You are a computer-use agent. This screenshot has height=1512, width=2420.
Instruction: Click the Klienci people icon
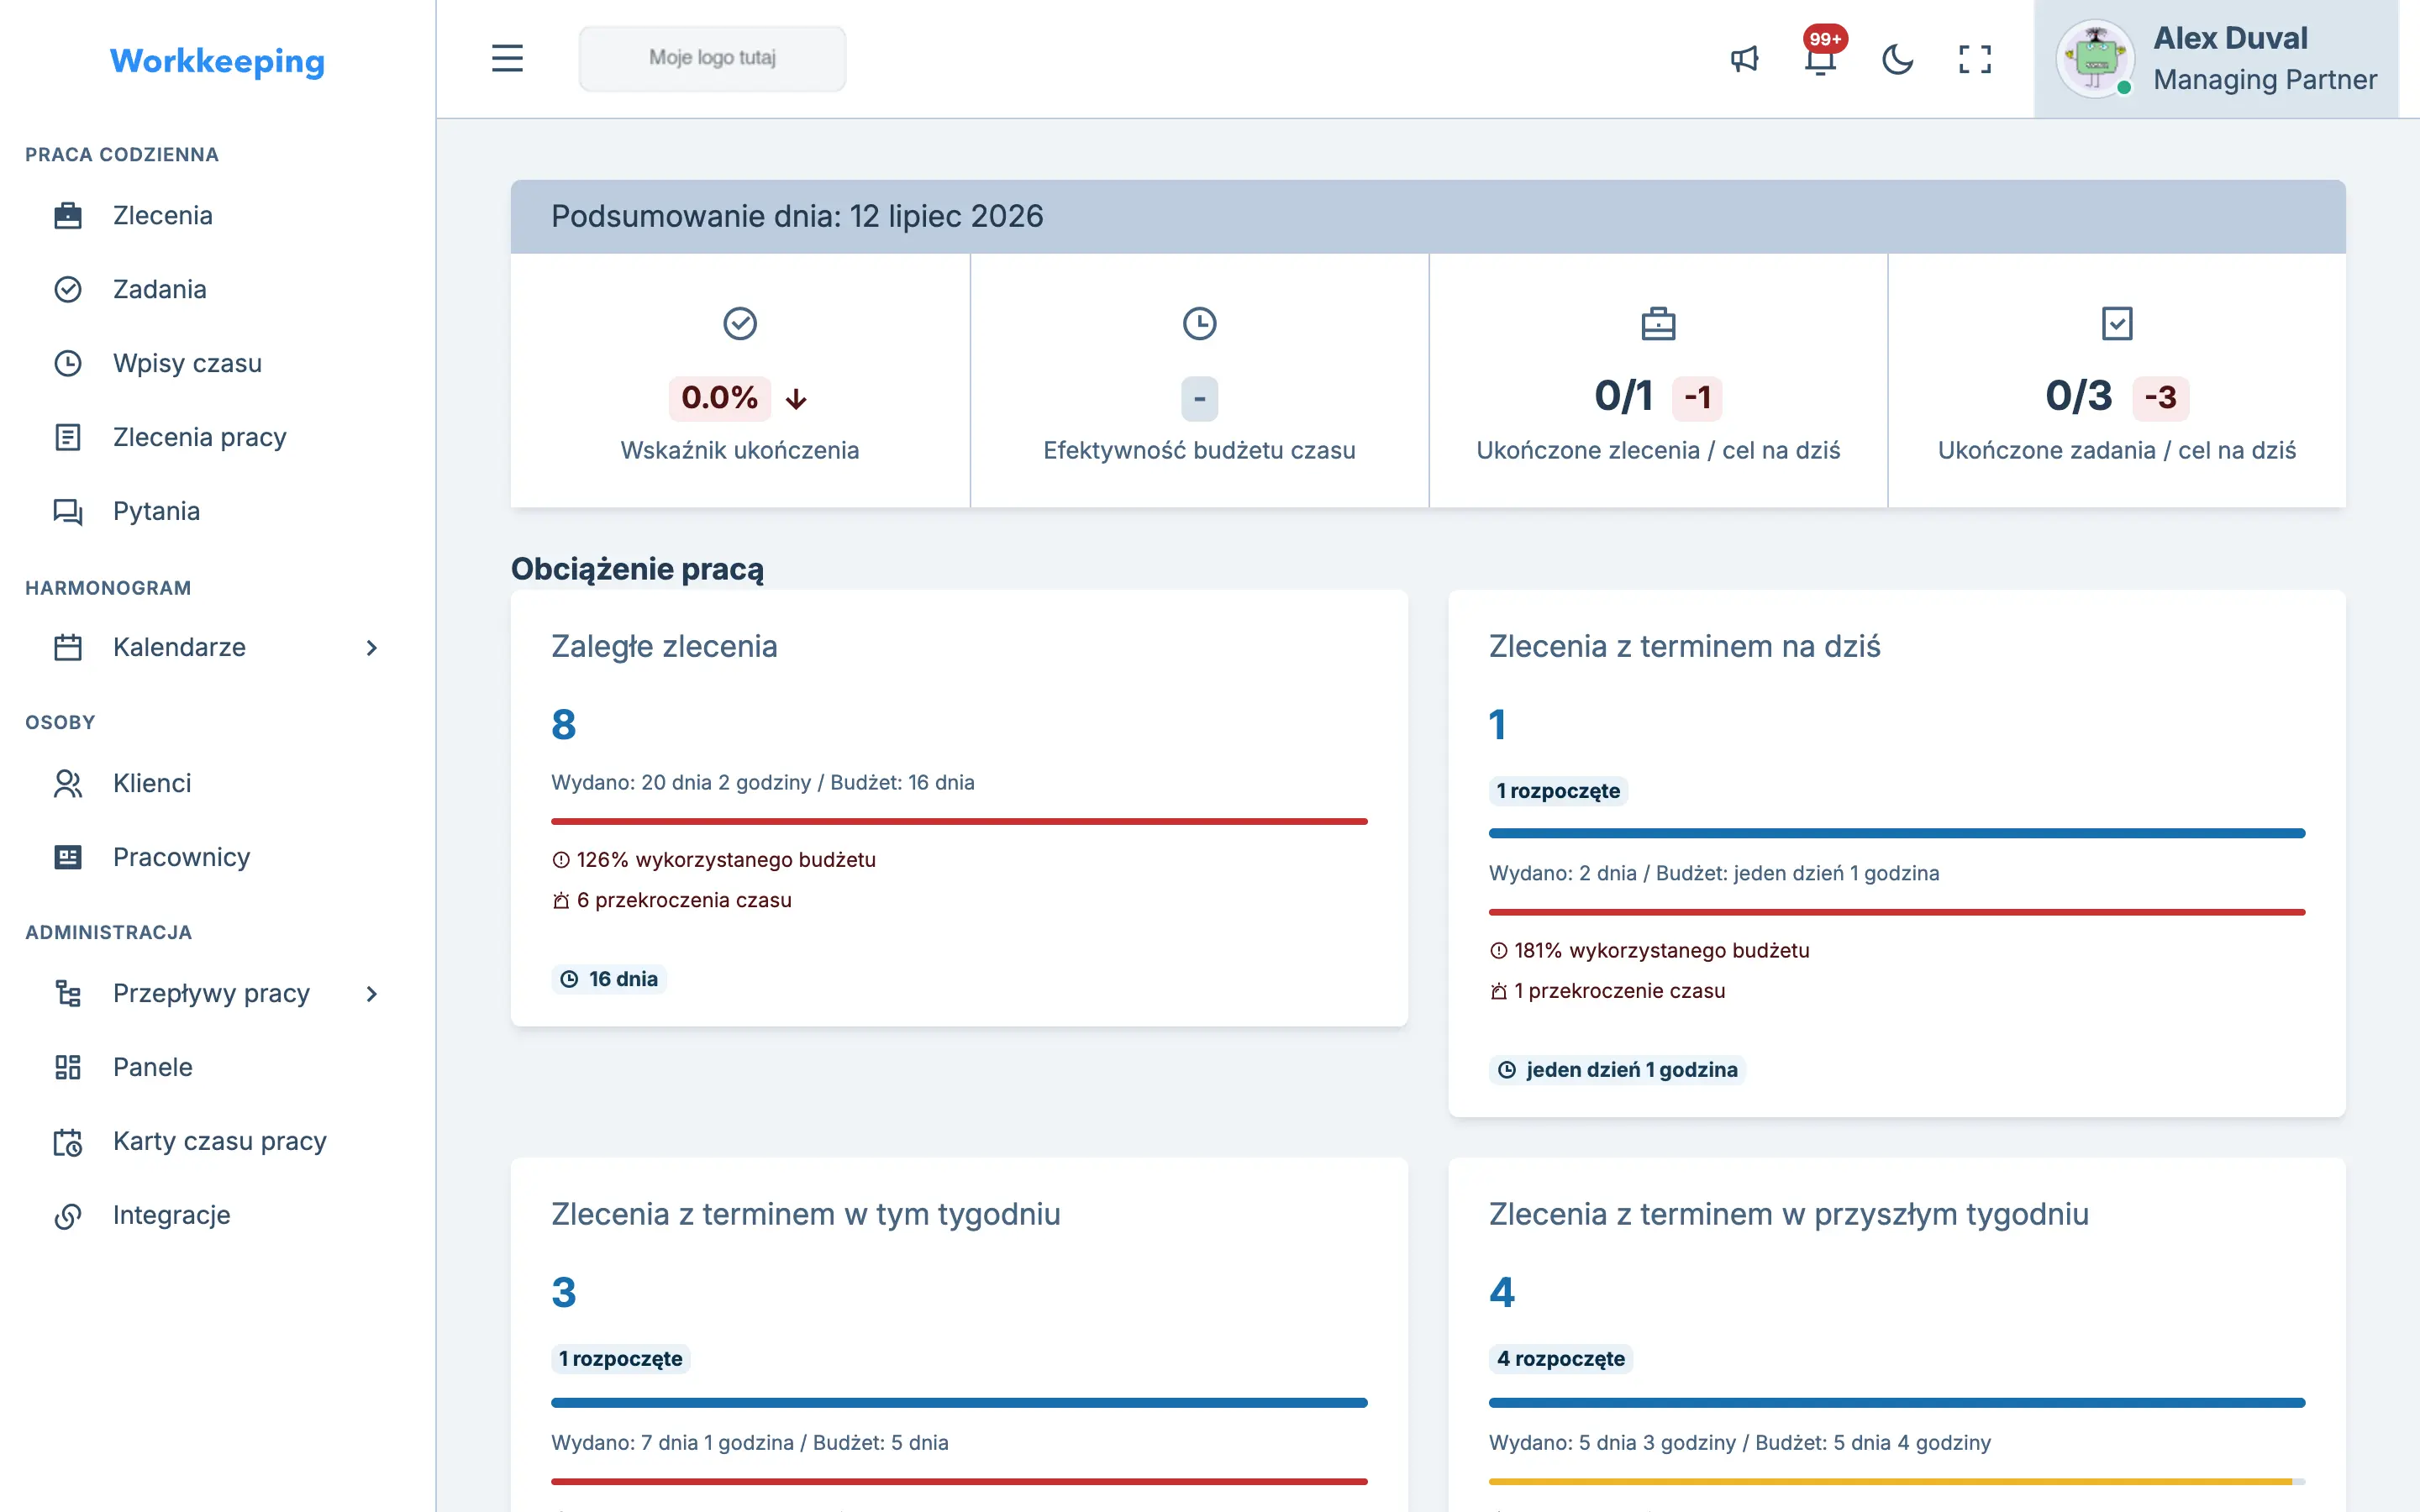pyautogui.click(x=68, y=783)
